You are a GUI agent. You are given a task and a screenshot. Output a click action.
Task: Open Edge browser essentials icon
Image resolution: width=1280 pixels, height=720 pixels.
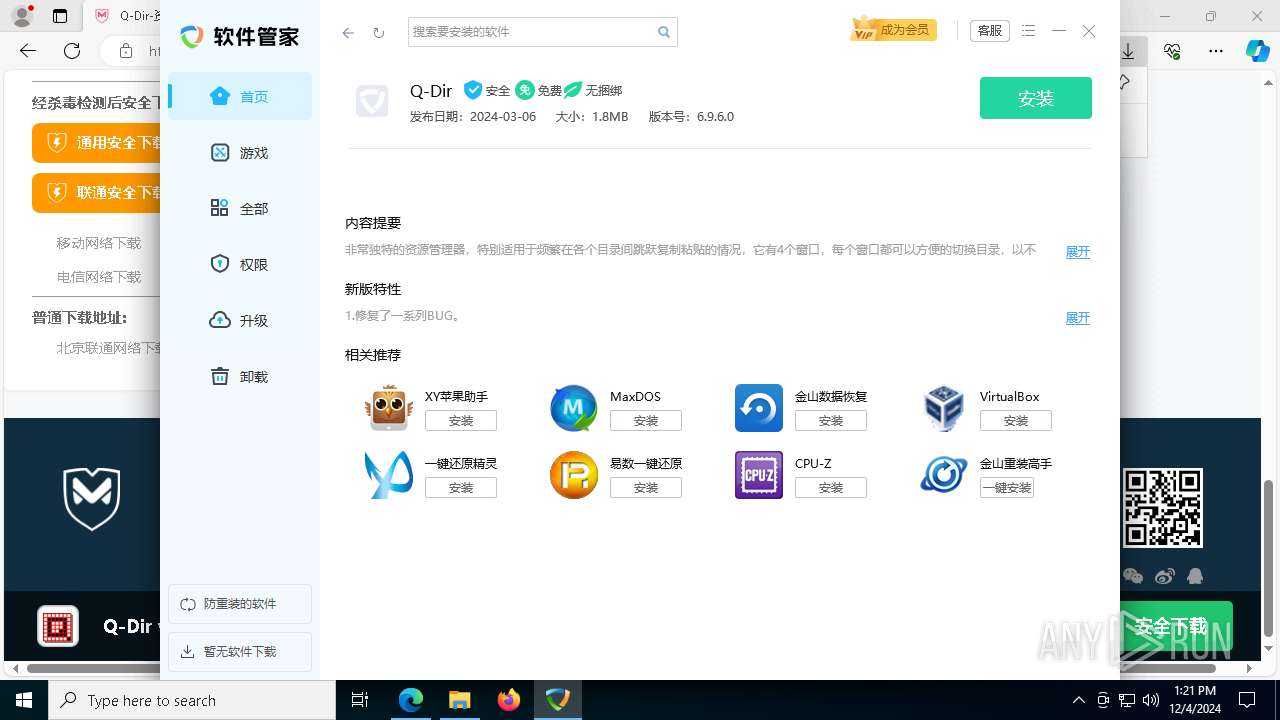click(x=1173, y=51)
